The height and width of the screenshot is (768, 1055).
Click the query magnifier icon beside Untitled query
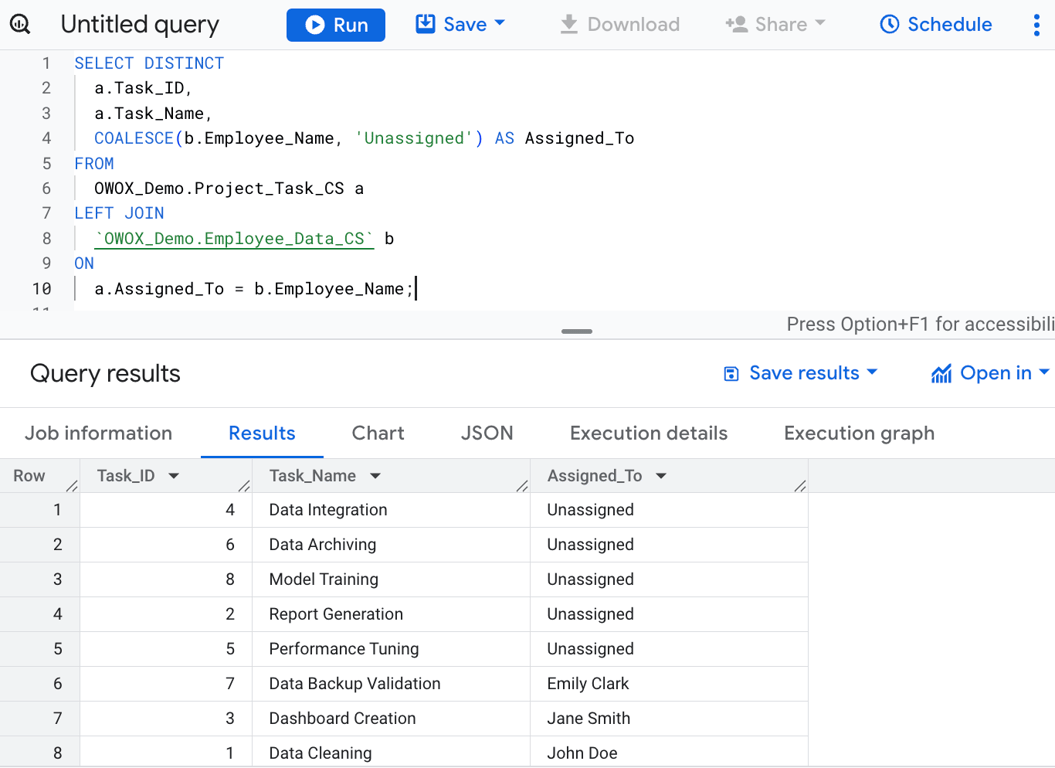(x=20, y=24)
